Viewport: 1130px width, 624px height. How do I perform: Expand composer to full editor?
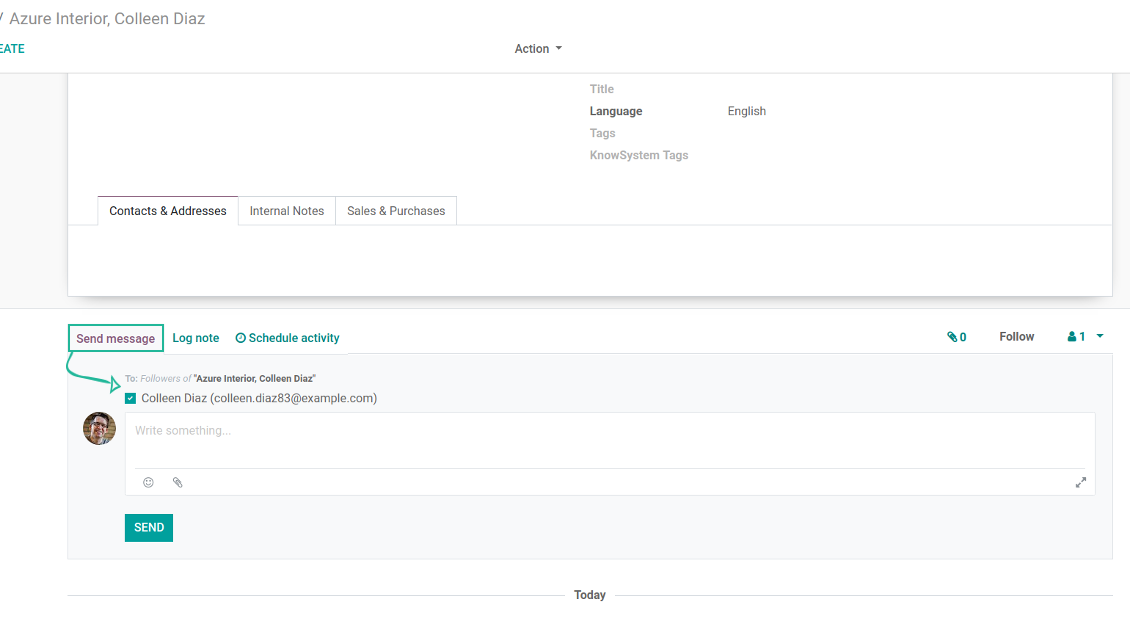[x=1080, y=482]
